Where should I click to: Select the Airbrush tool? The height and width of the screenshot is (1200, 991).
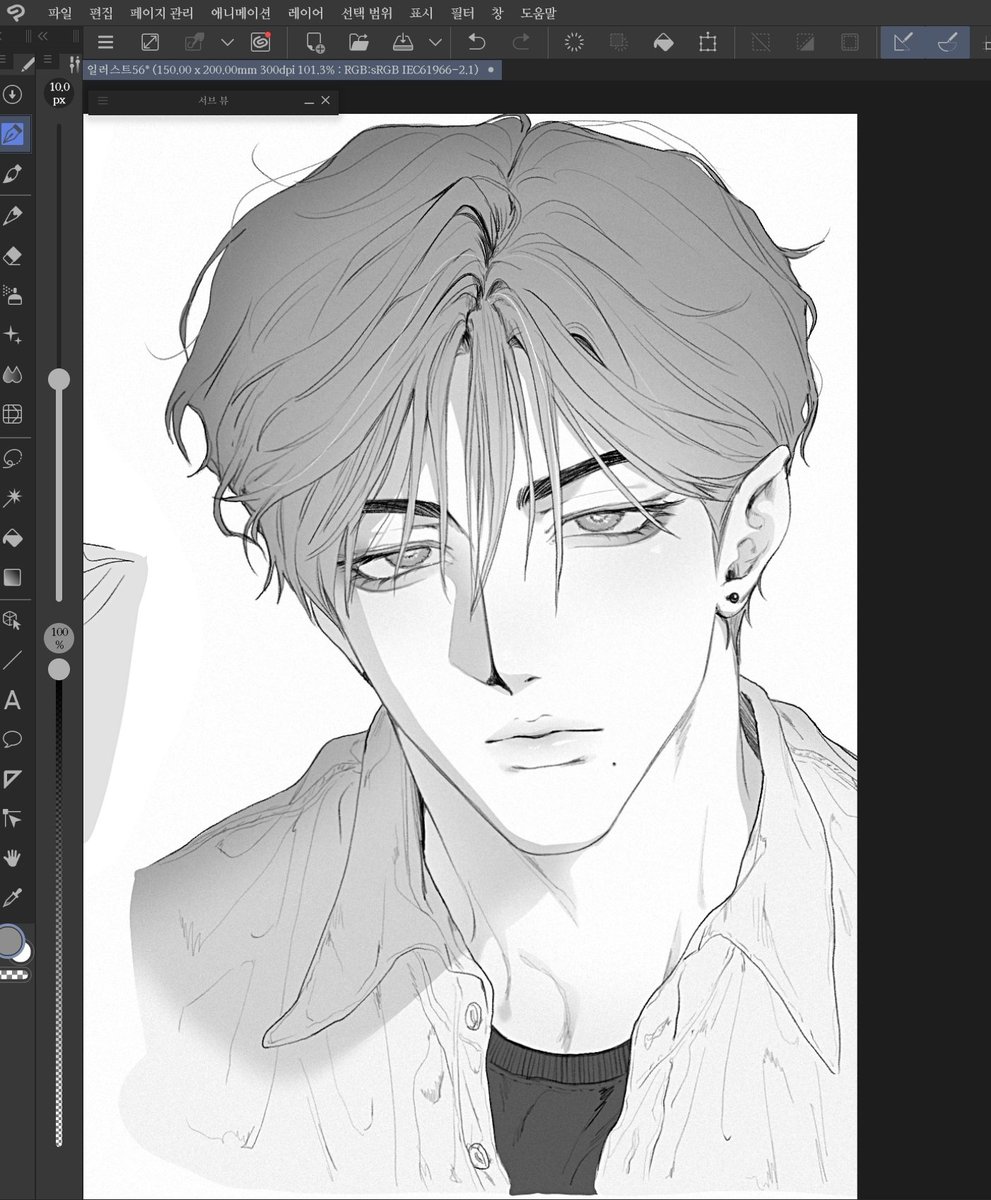pos(13,295)
